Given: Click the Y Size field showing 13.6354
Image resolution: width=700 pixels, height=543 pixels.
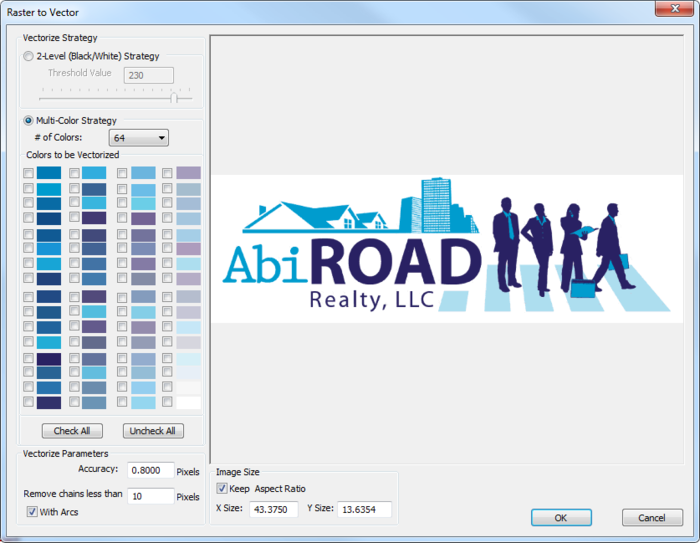Looking at the screenshot, I should [364, 509].
